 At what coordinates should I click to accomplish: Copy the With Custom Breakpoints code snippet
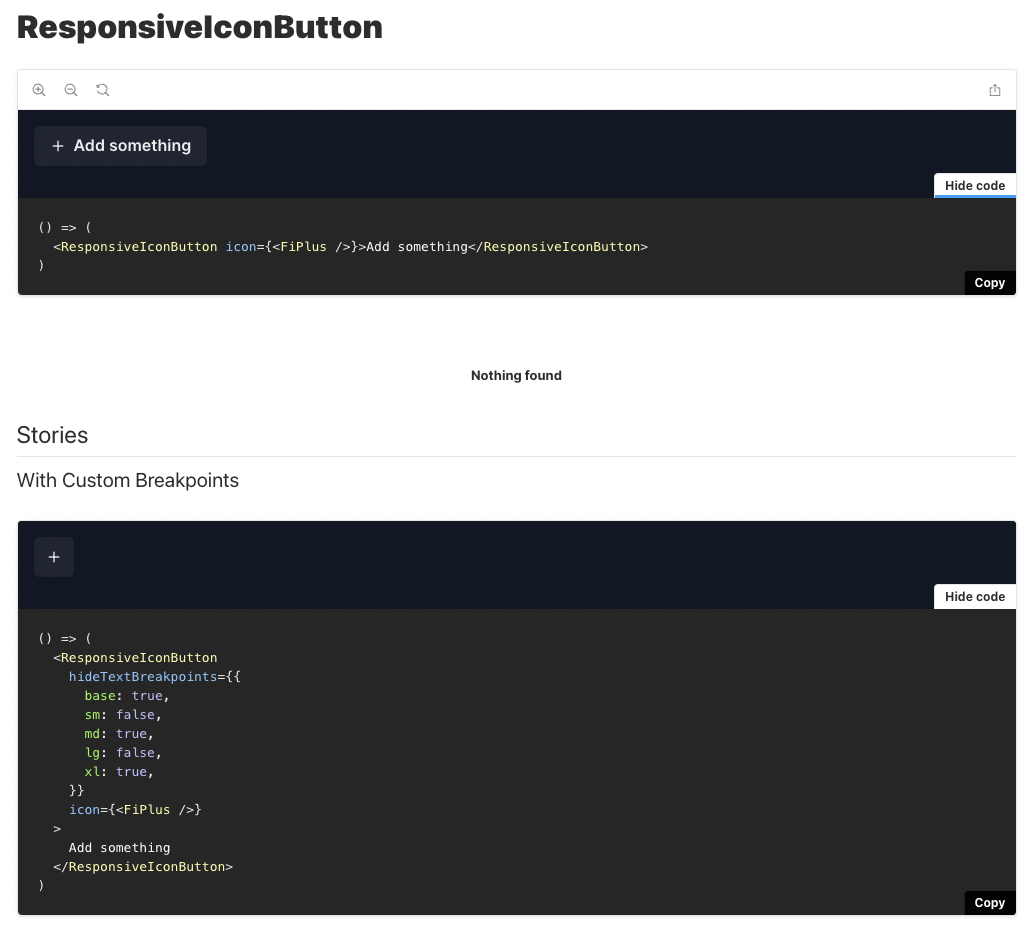[x=989, y=902]
